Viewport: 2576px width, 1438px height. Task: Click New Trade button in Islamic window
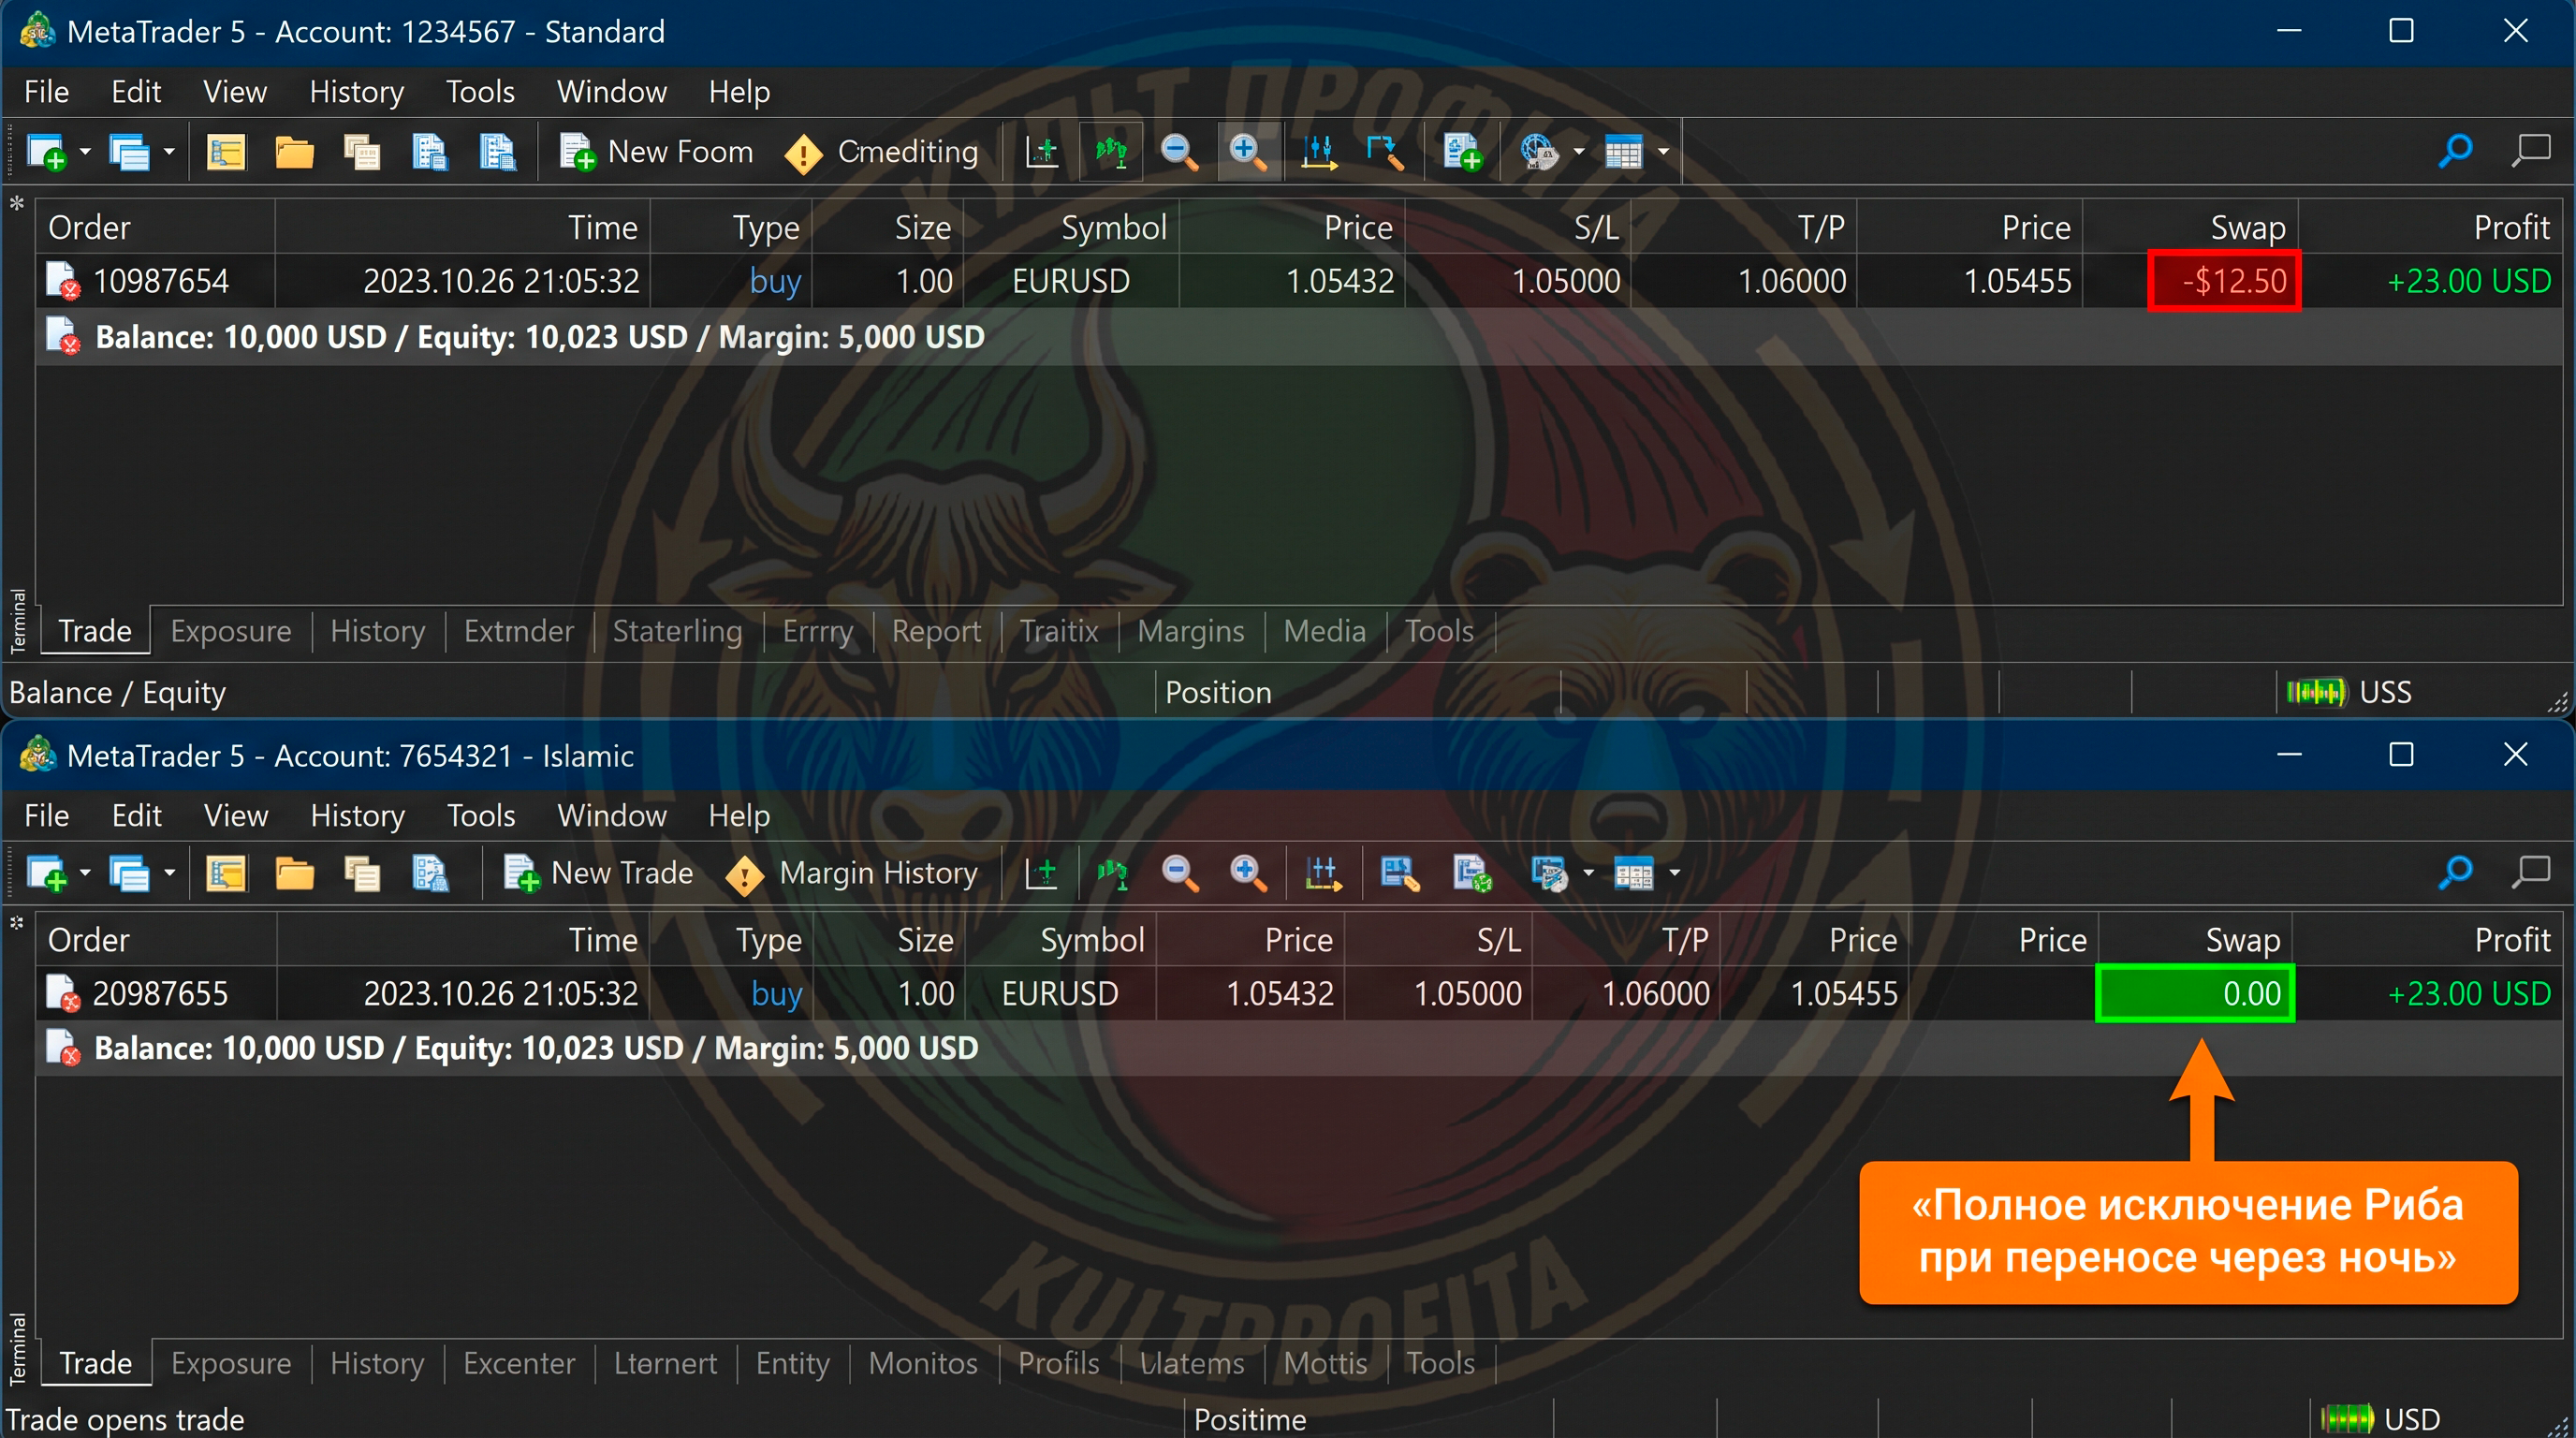[598, 874]
